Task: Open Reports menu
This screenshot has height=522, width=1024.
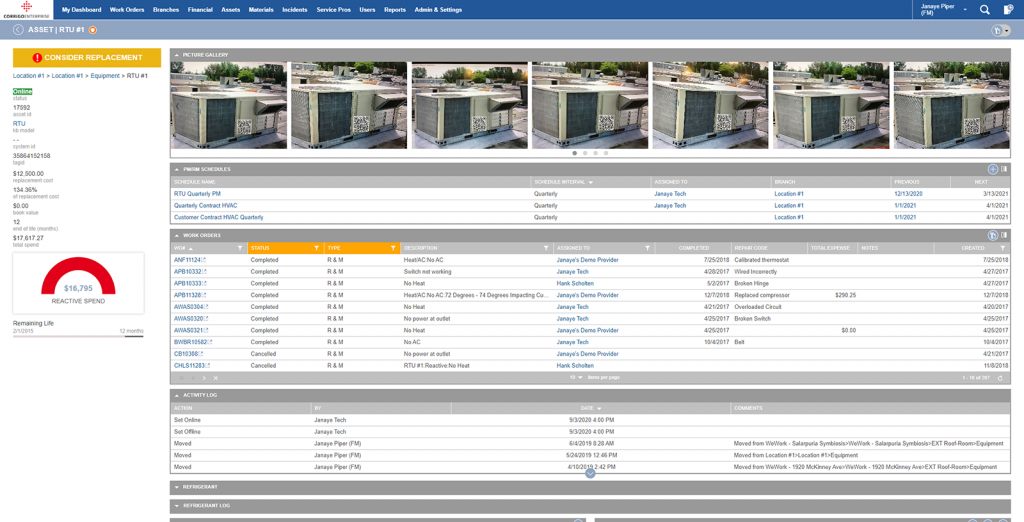Action: point(394,10)
